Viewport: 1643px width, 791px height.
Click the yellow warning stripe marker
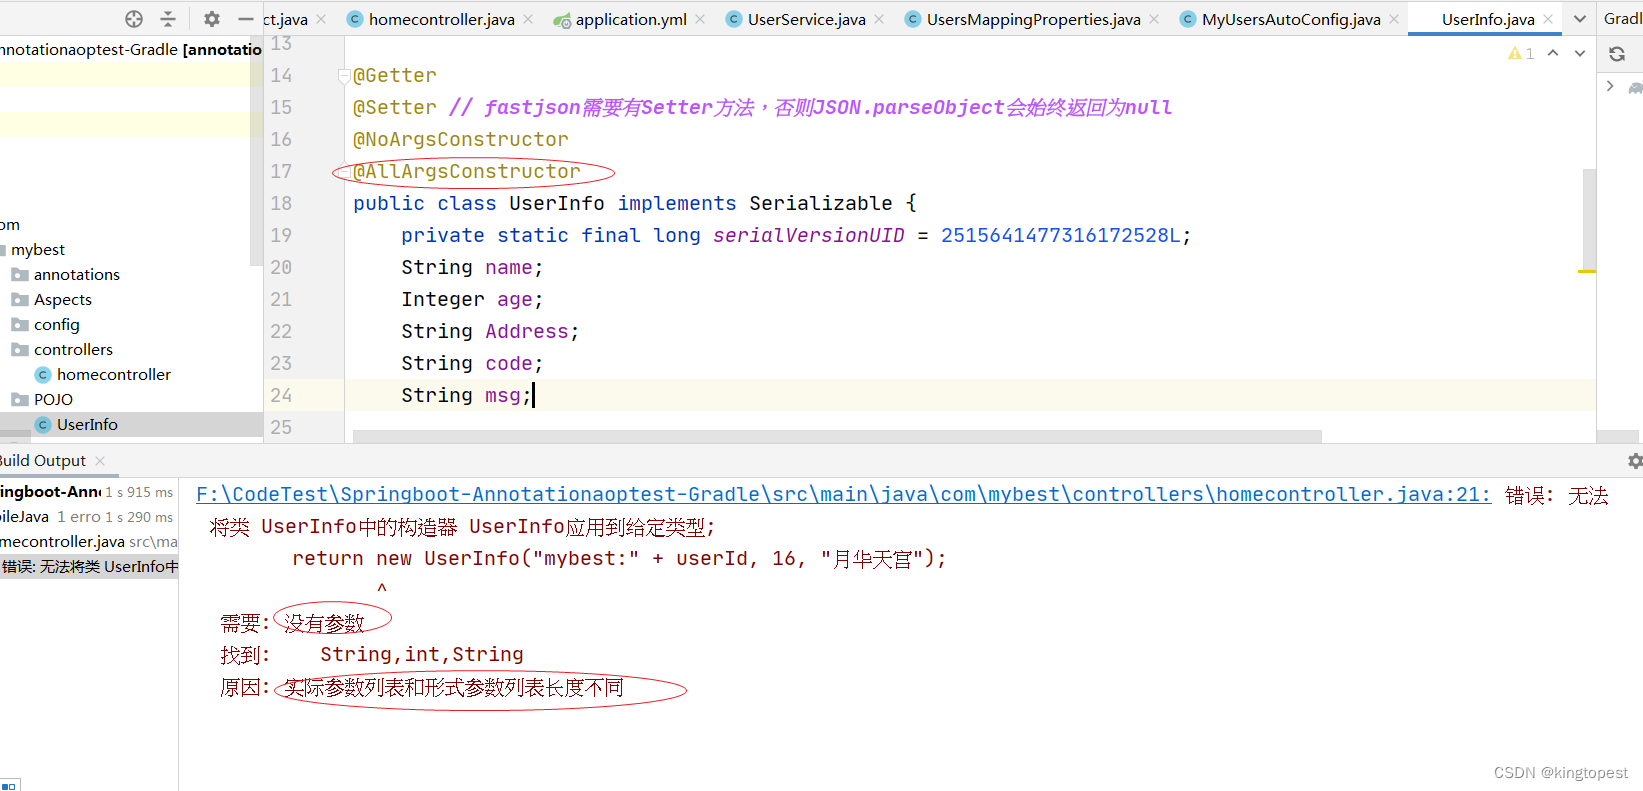1587,271
